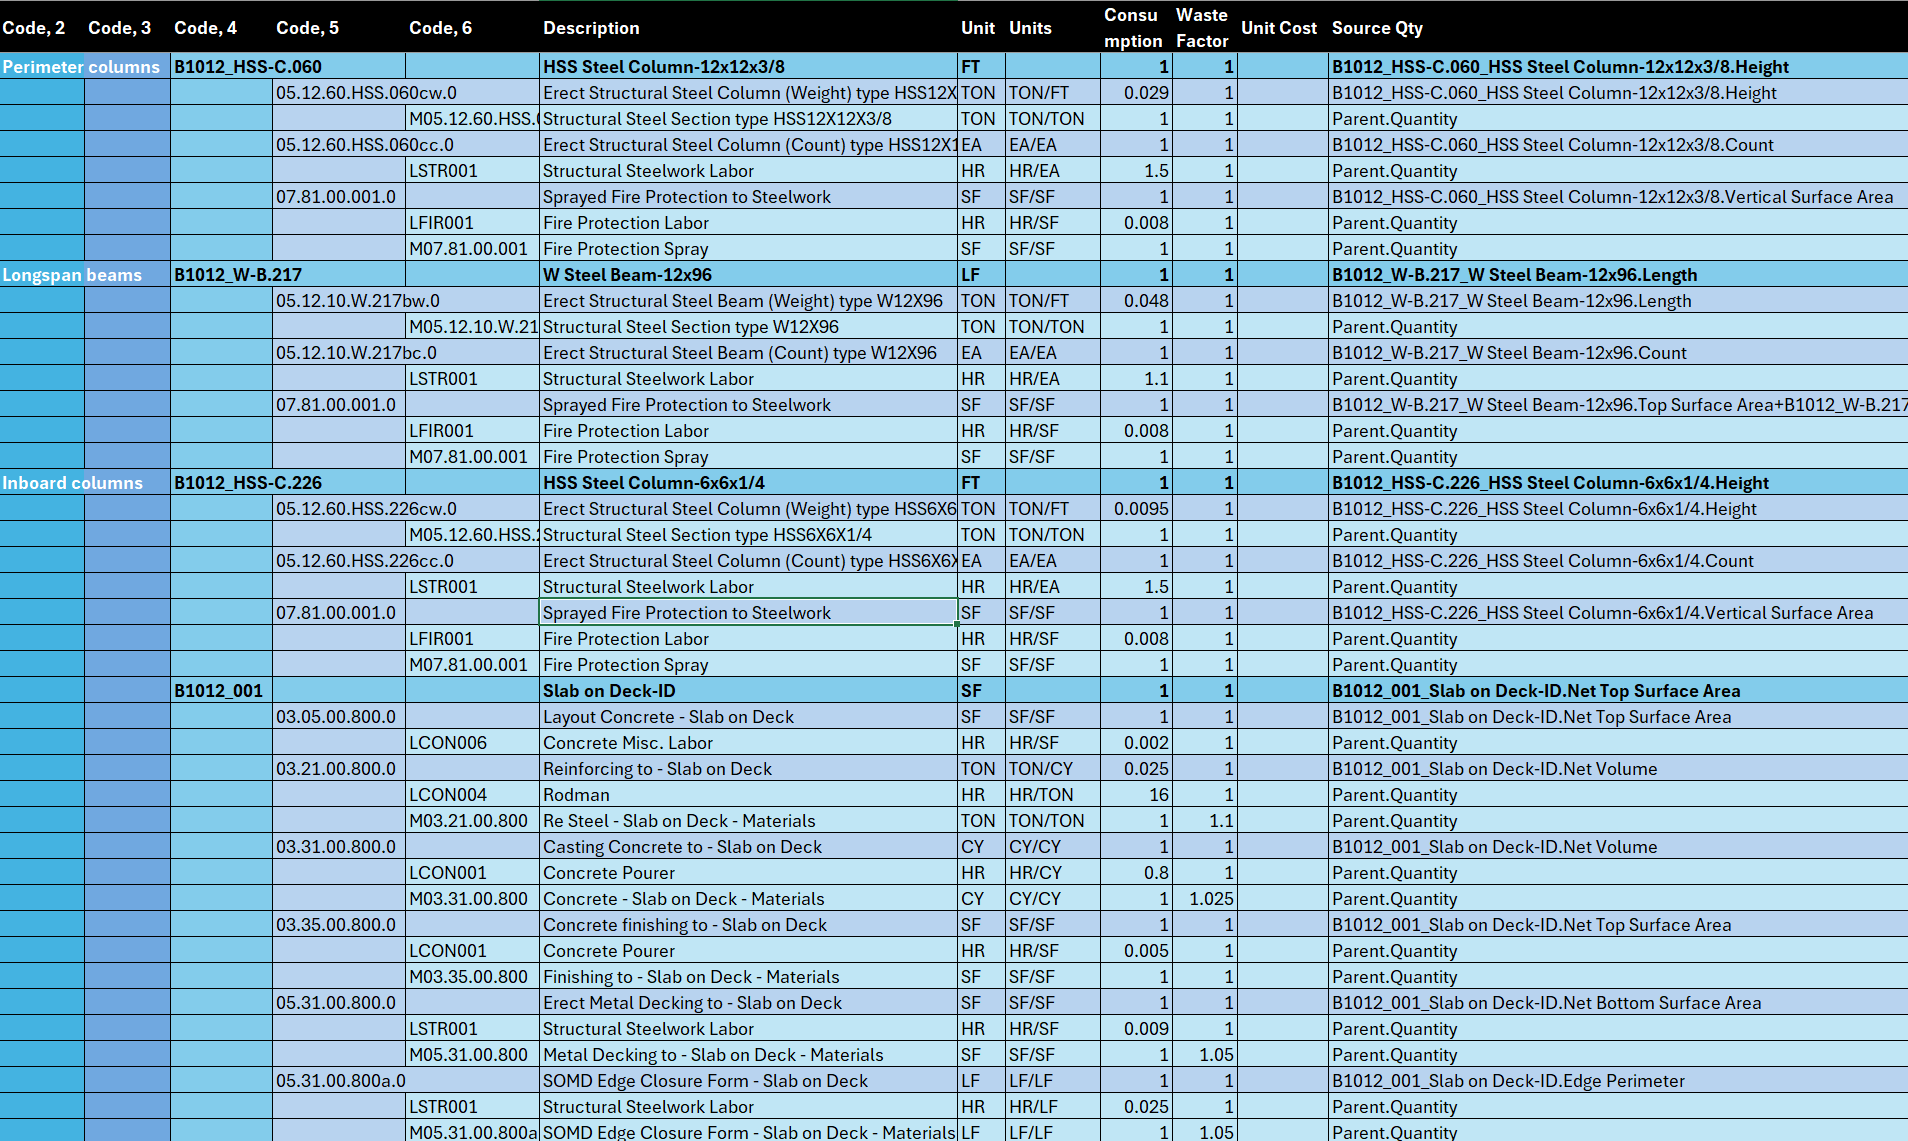Select Slab on Deck-ID description cell
The width and height of the screenshot is (1908, 1141).
748,691
